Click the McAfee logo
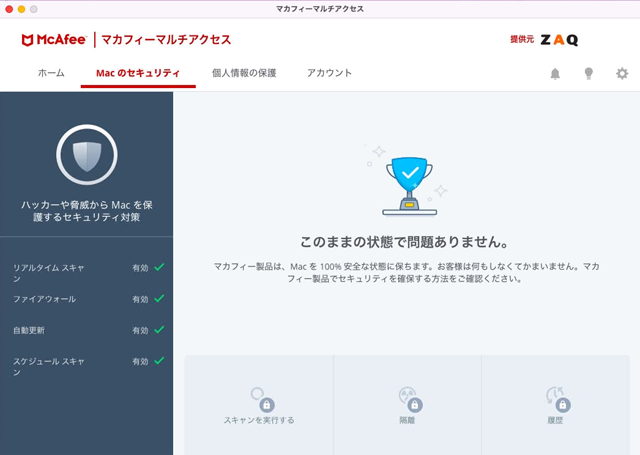The width and height of the screenshot is (640, 455). coord(54,40)
